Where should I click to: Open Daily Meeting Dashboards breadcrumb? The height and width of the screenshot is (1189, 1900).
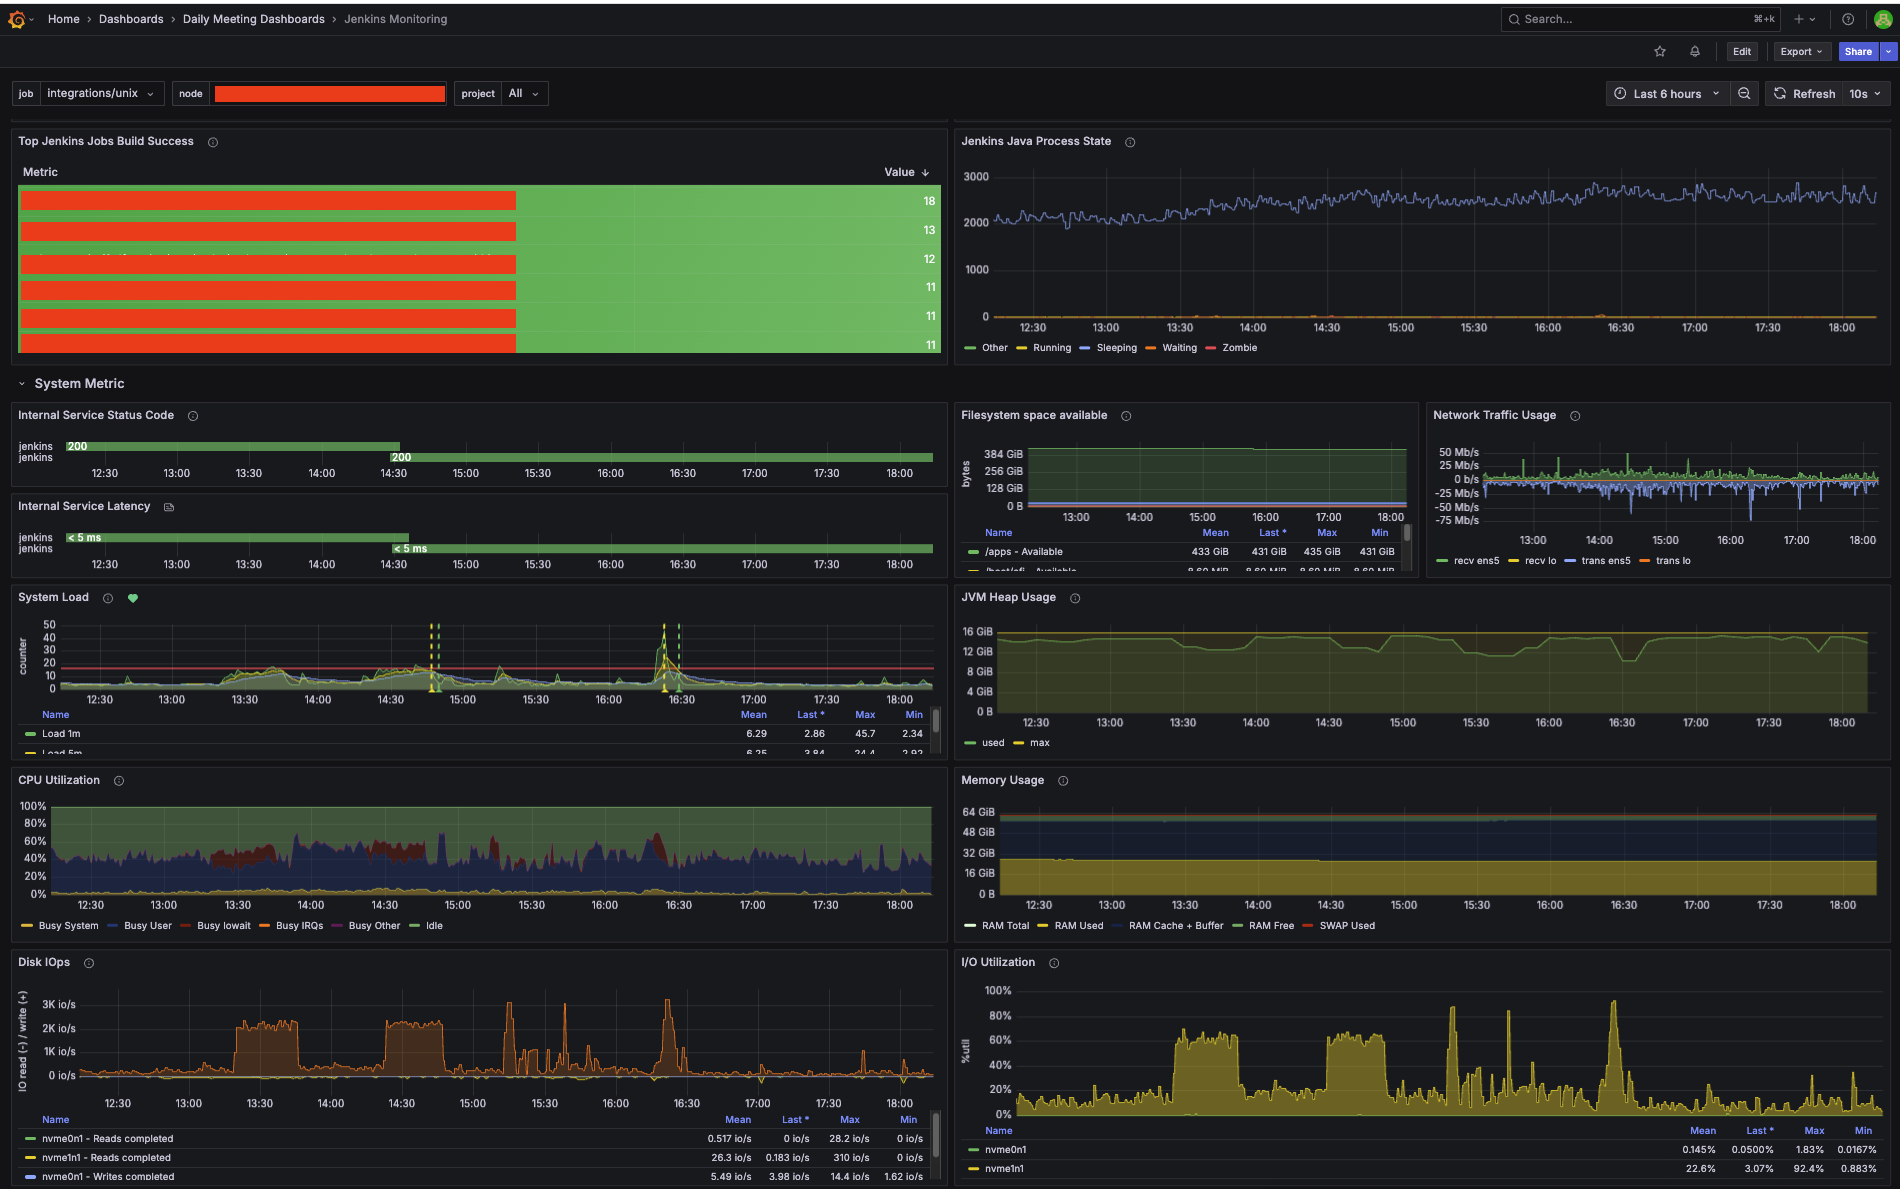(x=254, y=19)
